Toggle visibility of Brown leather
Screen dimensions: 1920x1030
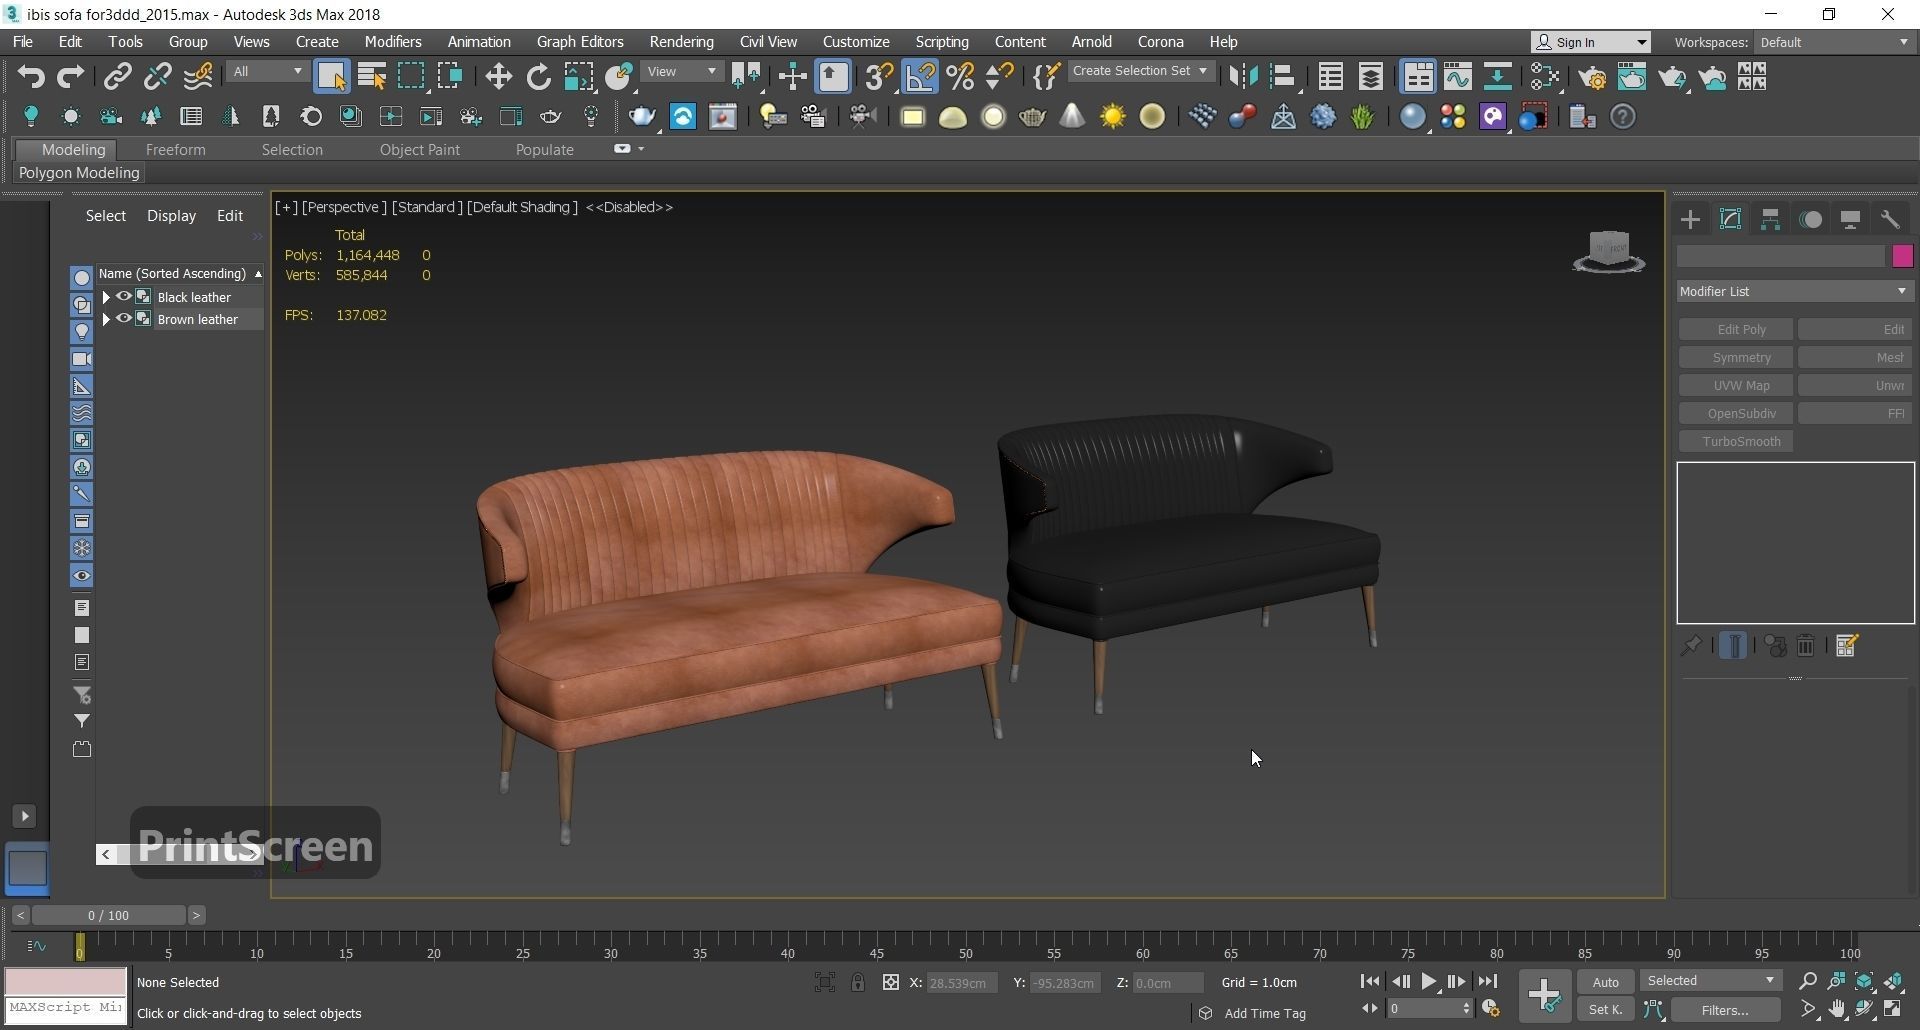124,319
